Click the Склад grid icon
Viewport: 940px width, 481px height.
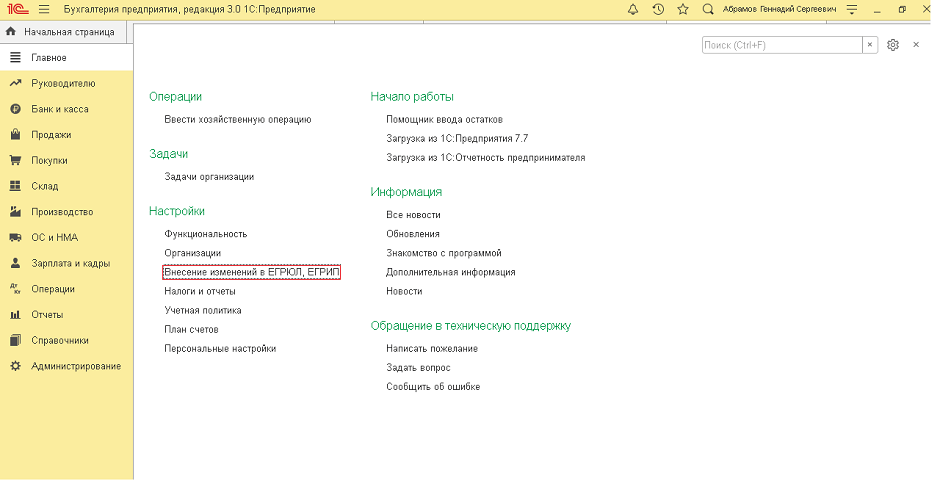[16, 187]
